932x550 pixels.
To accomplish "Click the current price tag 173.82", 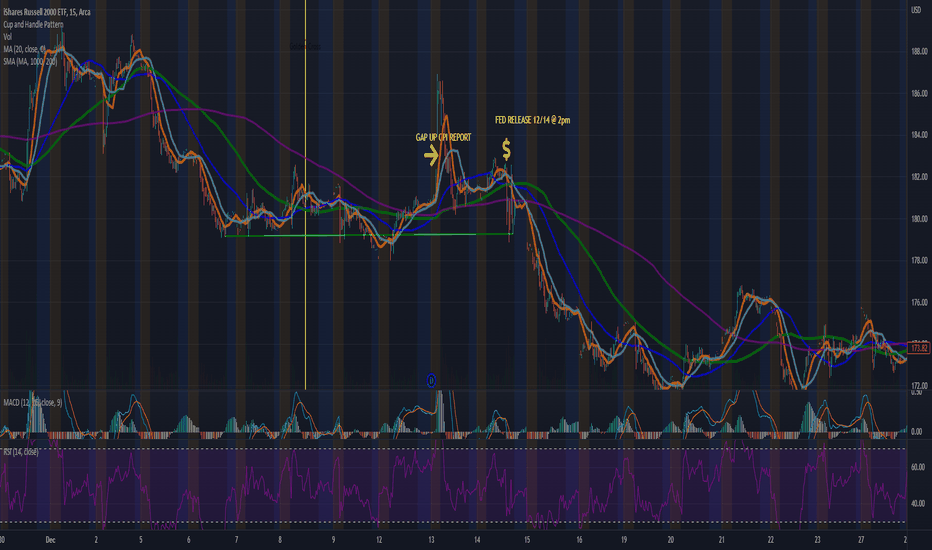I will click(919, 348).
